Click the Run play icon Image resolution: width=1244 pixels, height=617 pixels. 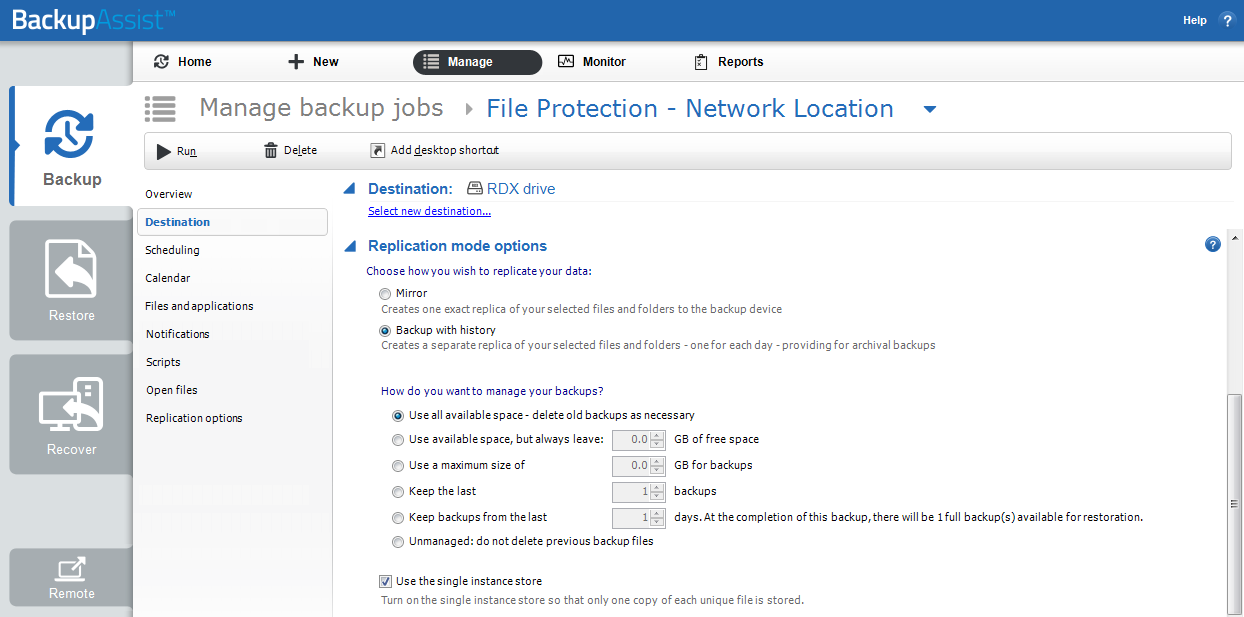(x=164, y=151)
